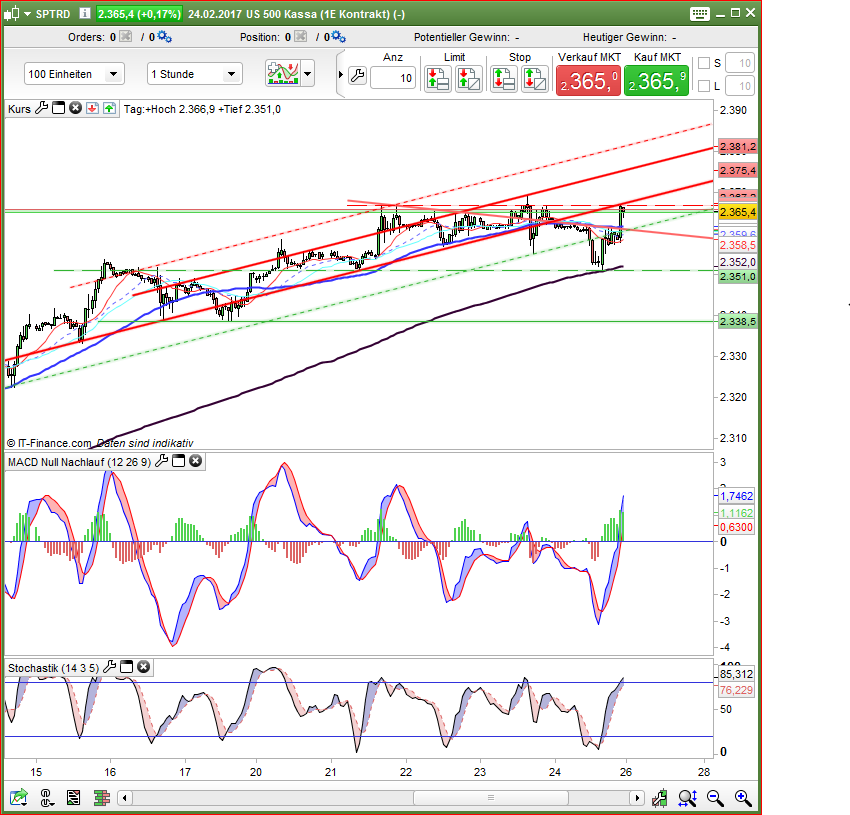Open the indicators and trading systems icon
This screenshot has height=815, width=850.
click(x=282, y=73)
